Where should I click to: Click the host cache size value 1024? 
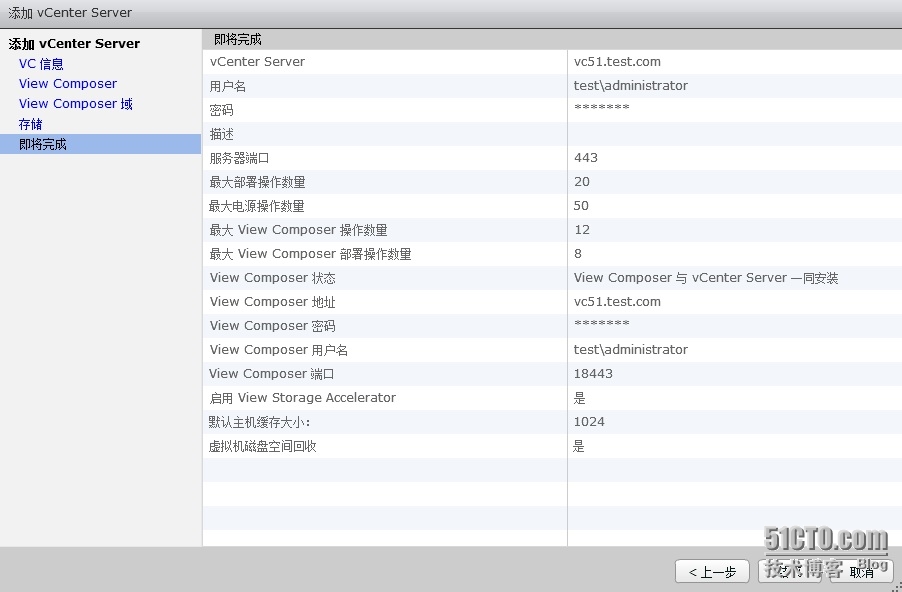[589, 422]
